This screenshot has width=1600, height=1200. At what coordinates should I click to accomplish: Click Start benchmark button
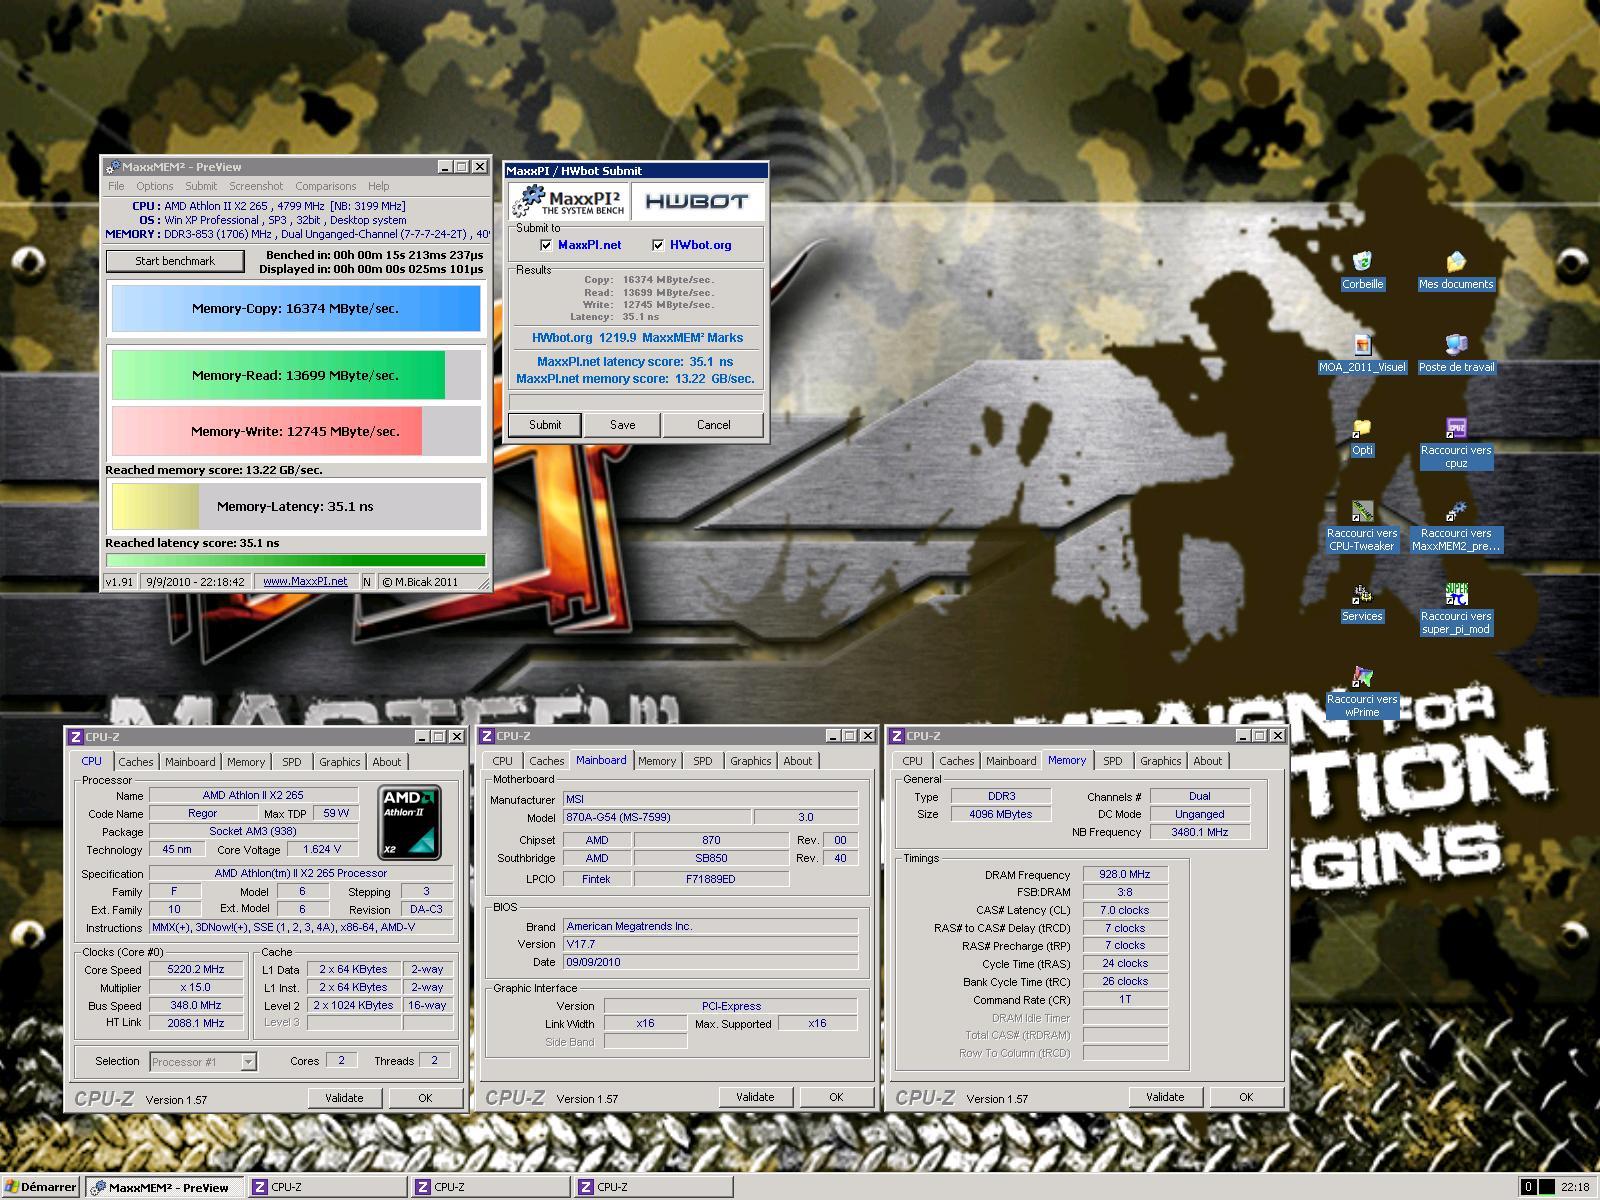pos(175,261)
